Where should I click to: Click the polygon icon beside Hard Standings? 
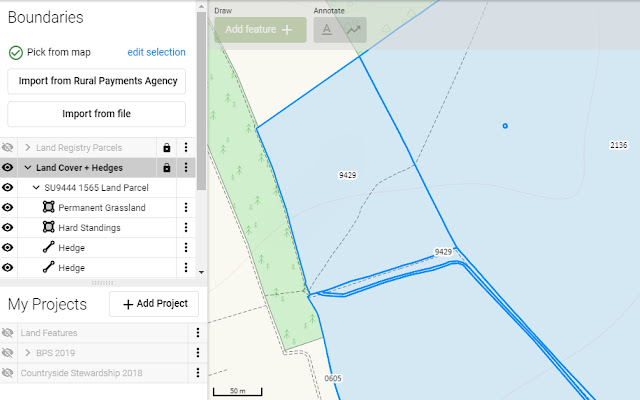49,227
